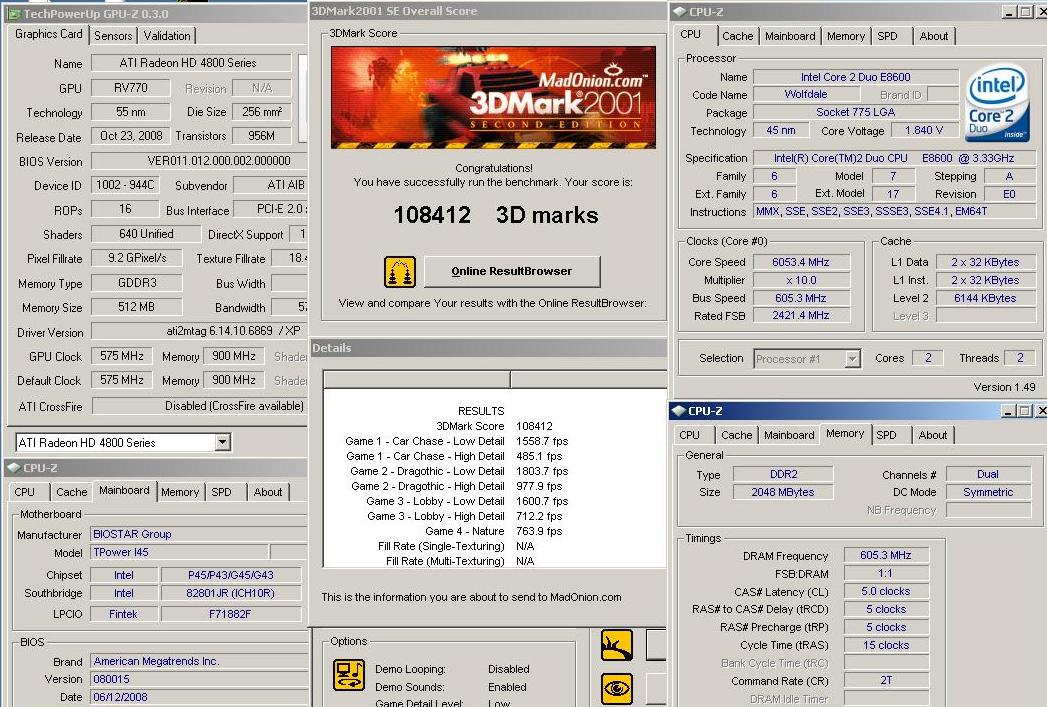Click the Command Rate value 2T
Image resolution: width=1047 pixels, height=707 pixels.
tap(886, 681)
